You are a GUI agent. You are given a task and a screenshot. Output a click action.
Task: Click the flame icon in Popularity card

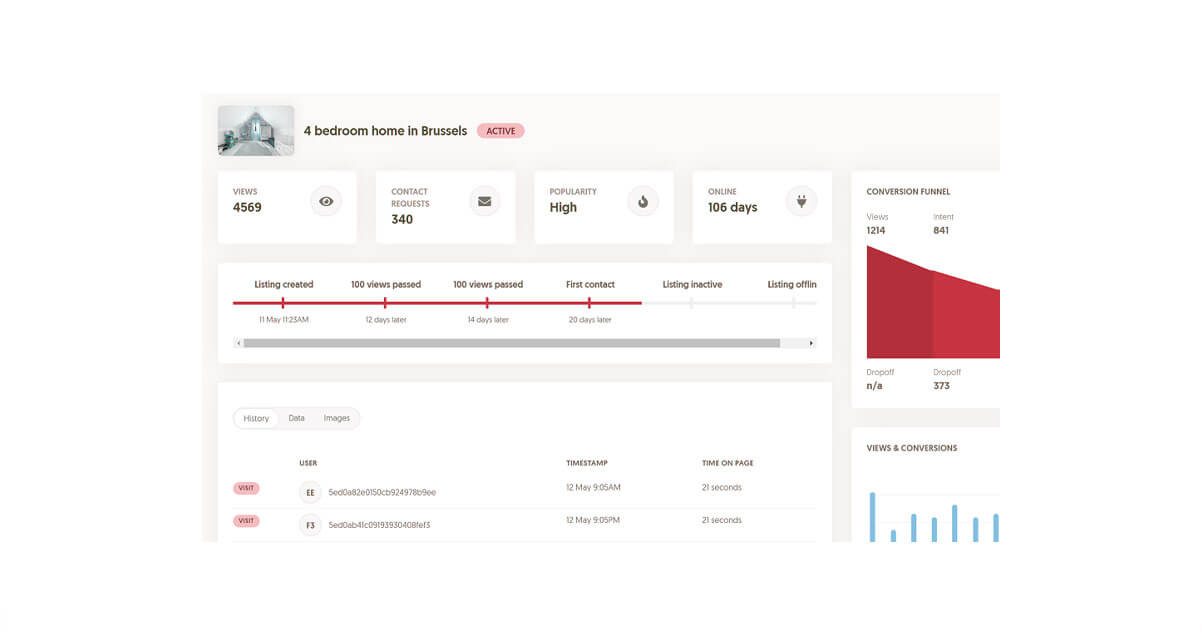(643, 201)
